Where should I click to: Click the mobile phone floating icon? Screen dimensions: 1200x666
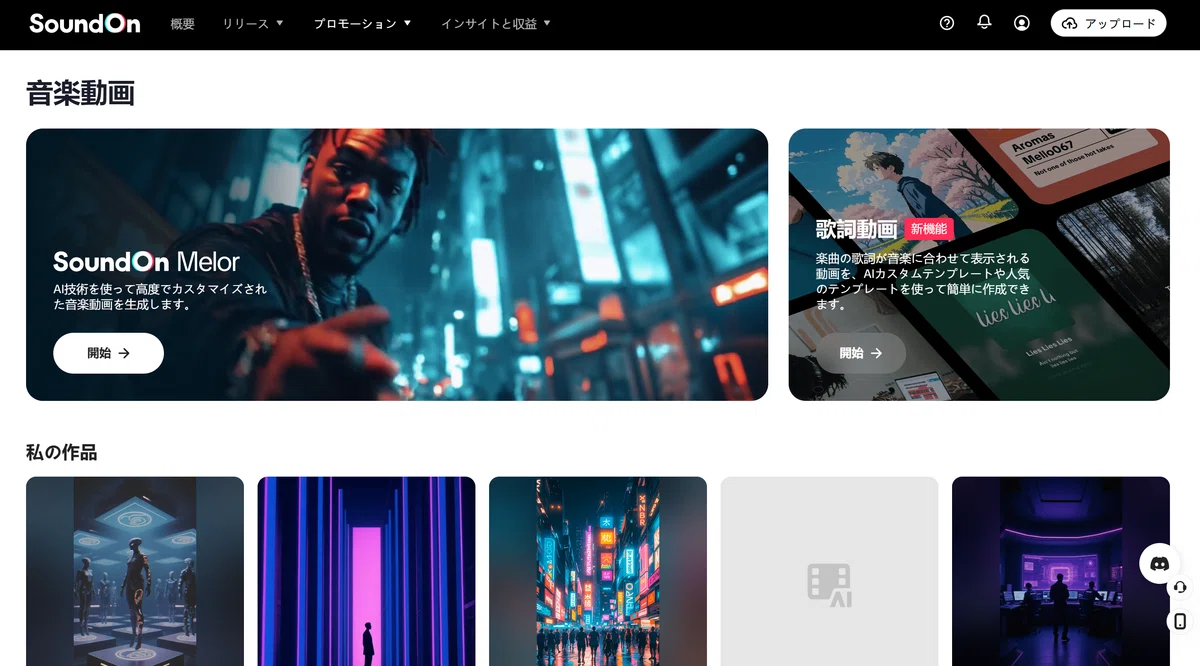[1180, 621]
